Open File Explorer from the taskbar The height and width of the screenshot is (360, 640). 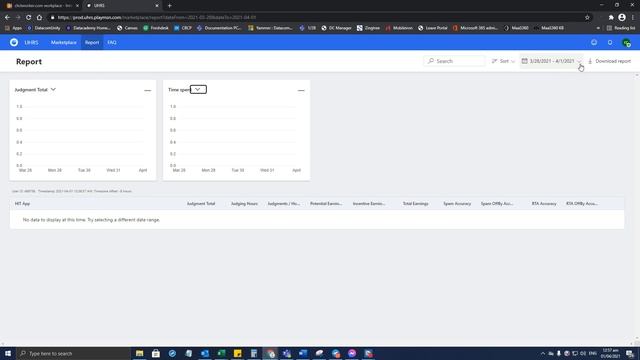point(139,353)
